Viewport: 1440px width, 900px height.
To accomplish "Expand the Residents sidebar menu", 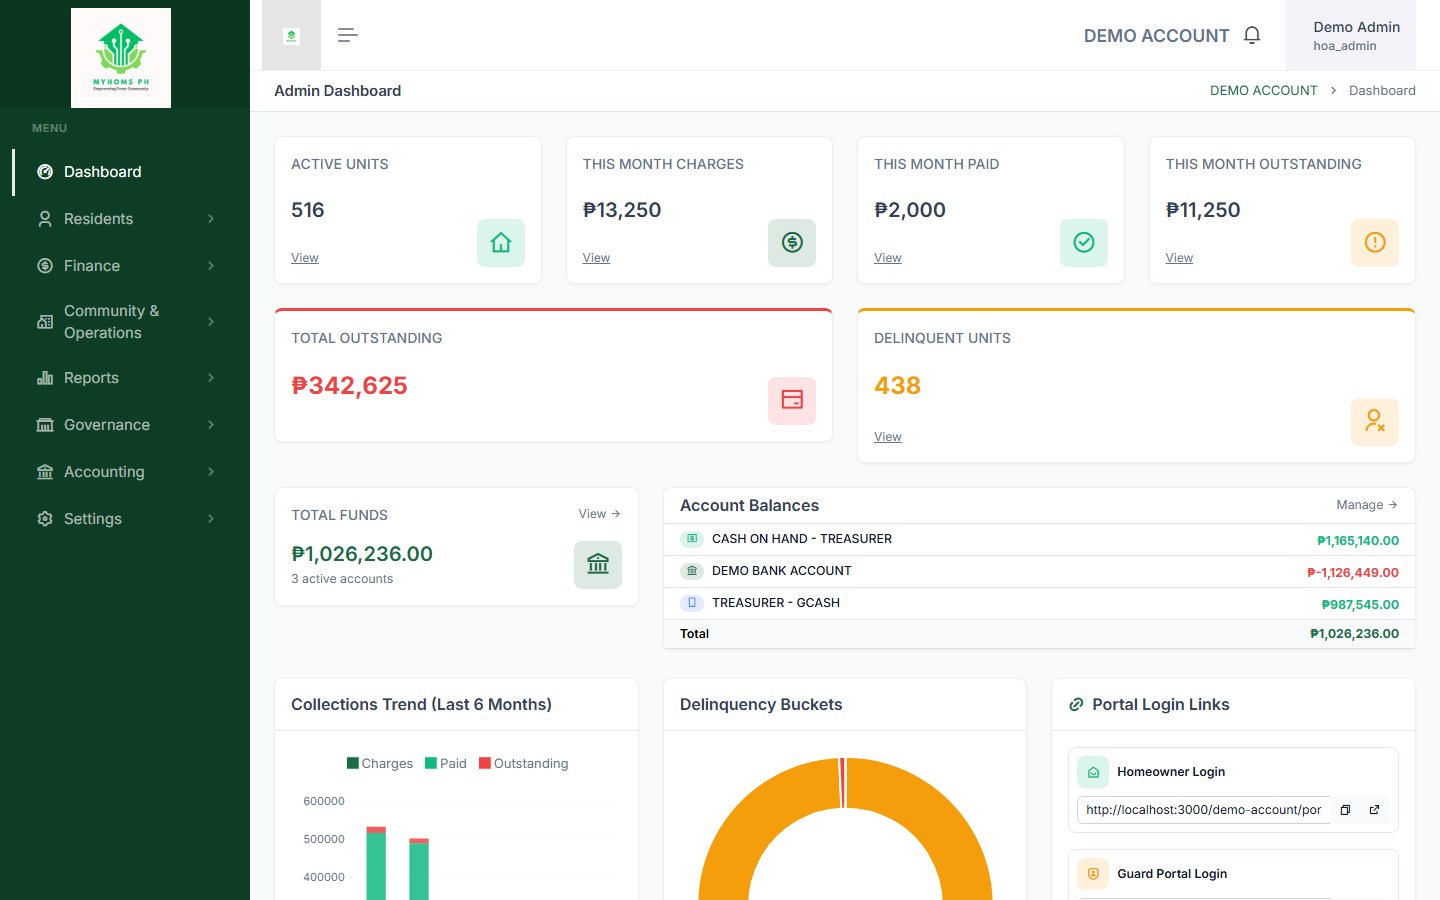I will 125,219.
